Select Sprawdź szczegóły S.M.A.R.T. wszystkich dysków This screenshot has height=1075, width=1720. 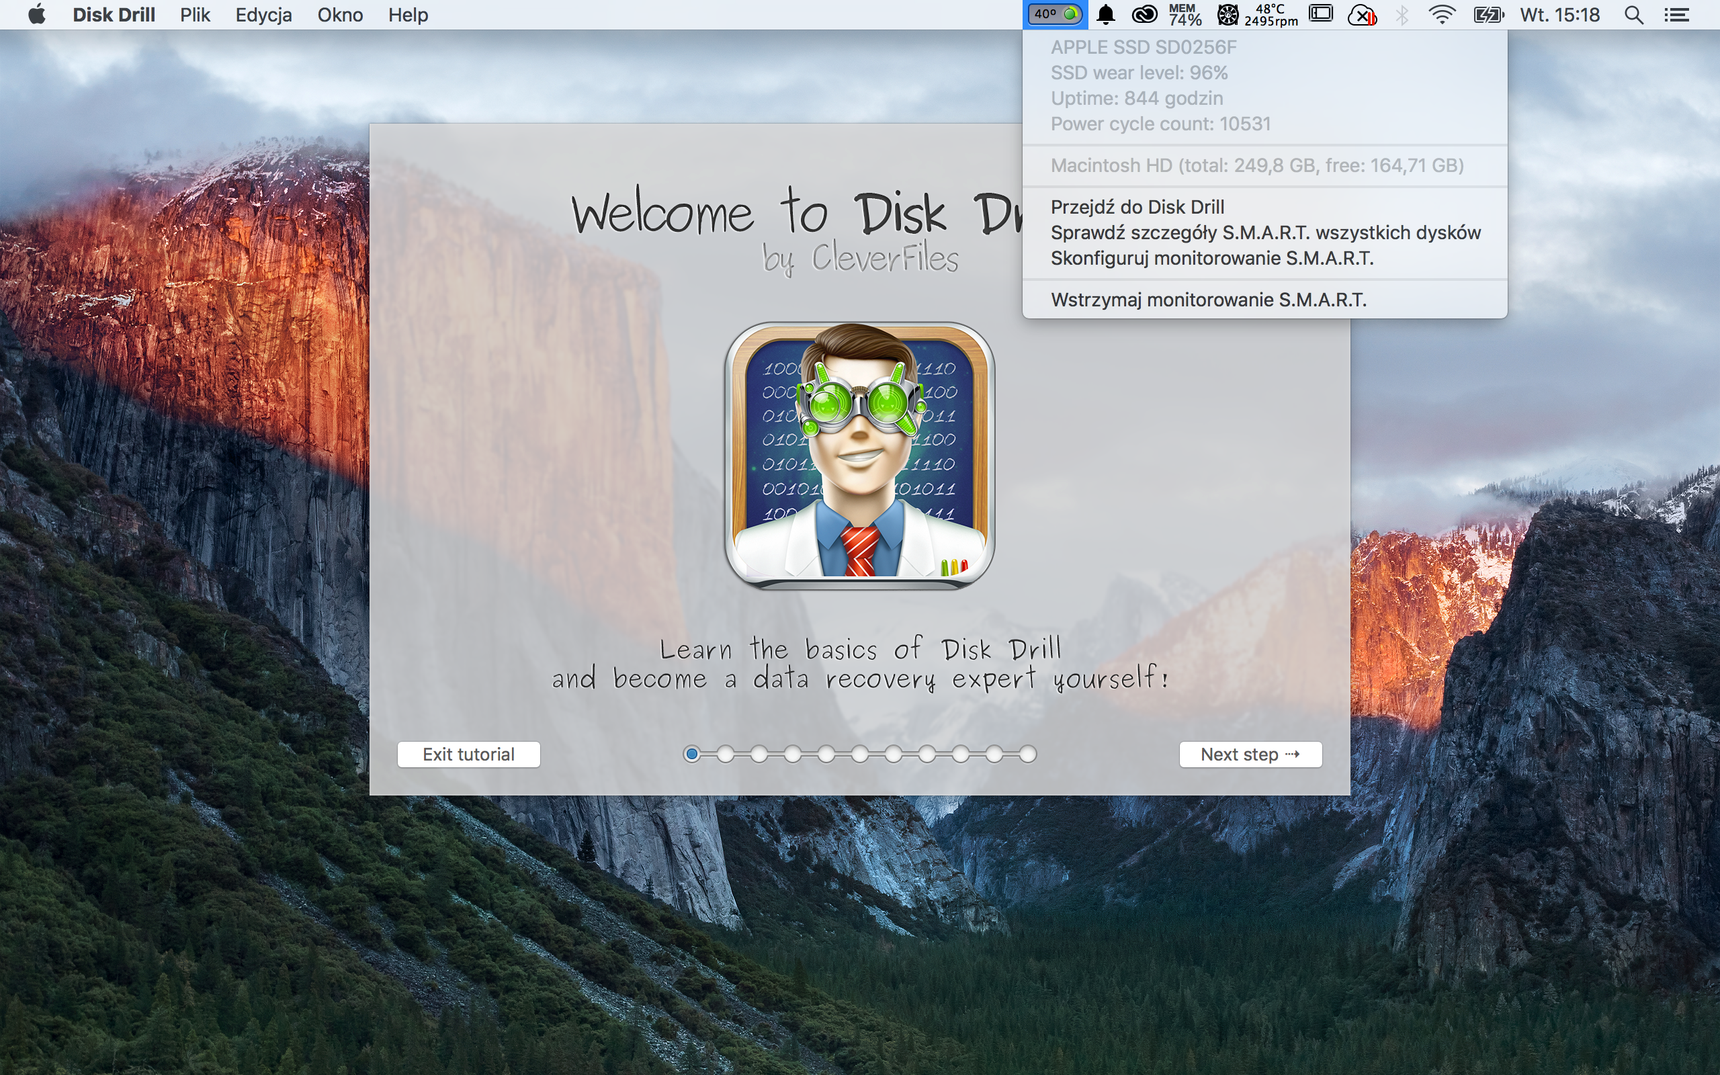tap(1264, 232)
